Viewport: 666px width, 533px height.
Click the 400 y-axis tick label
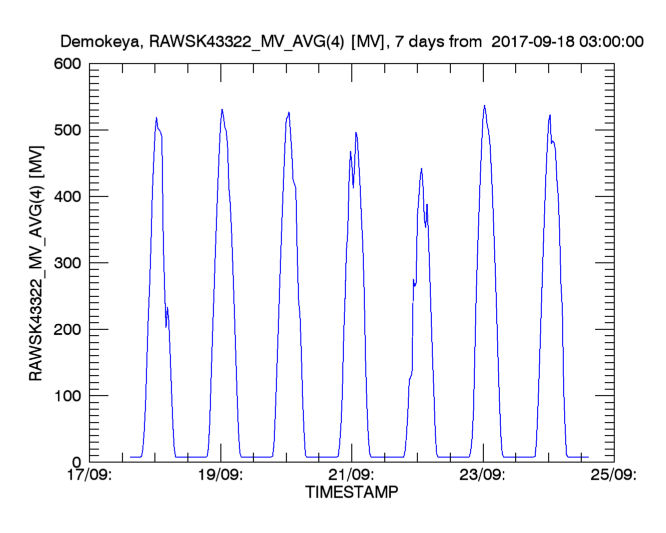(x=67, y=197)
